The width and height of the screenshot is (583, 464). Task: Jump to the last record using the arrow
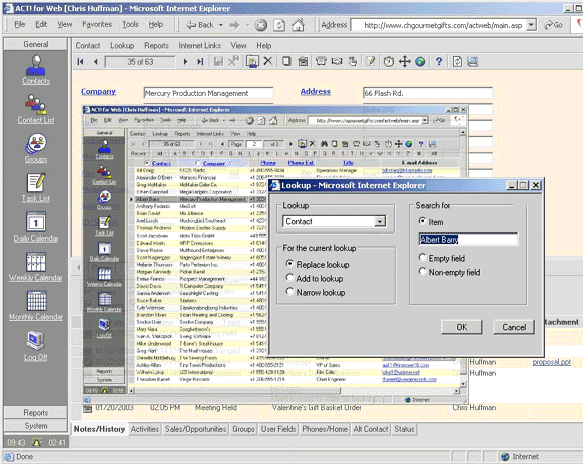pyautogui.click(x=200, y=62)
